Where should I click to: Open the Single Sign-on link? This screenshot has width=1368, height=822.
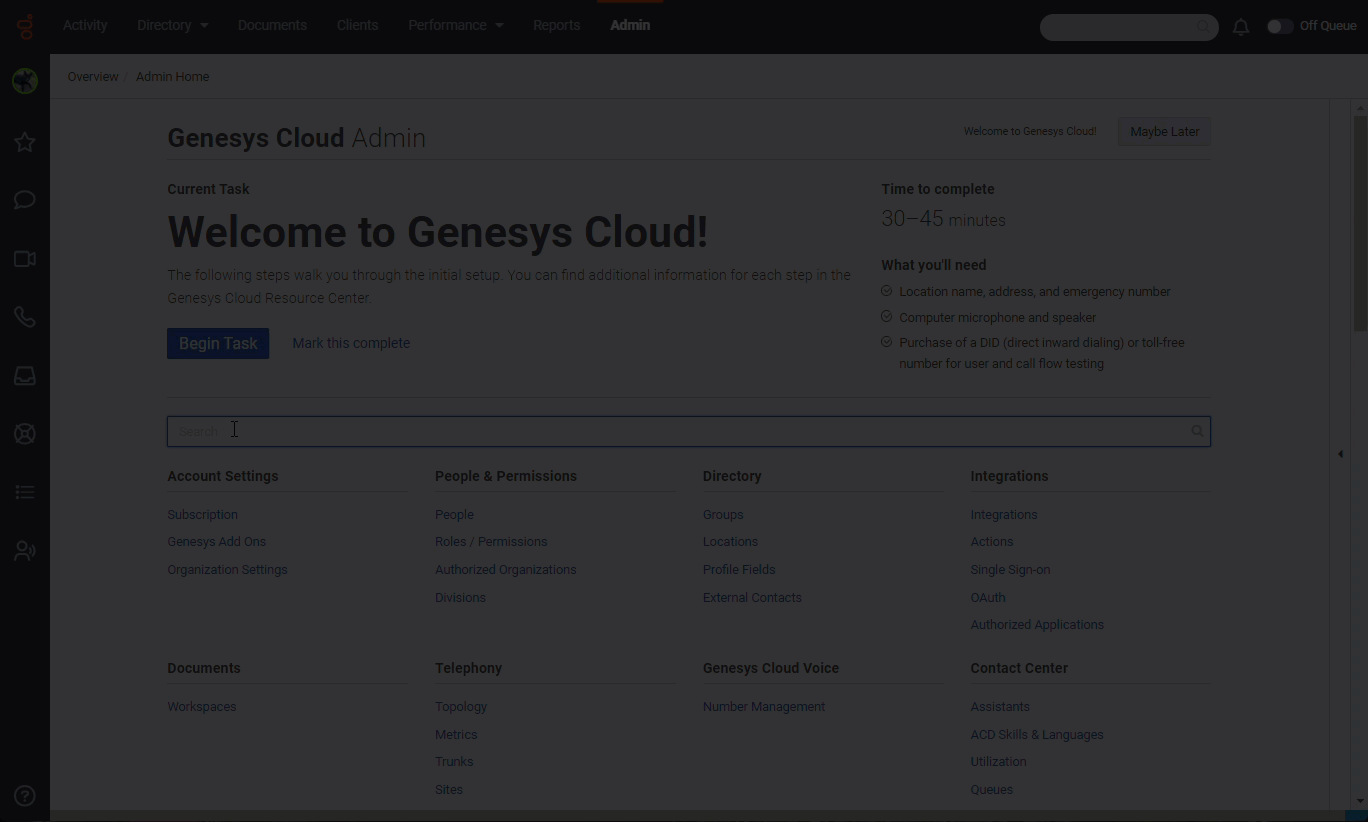(x=1010, y=570)
